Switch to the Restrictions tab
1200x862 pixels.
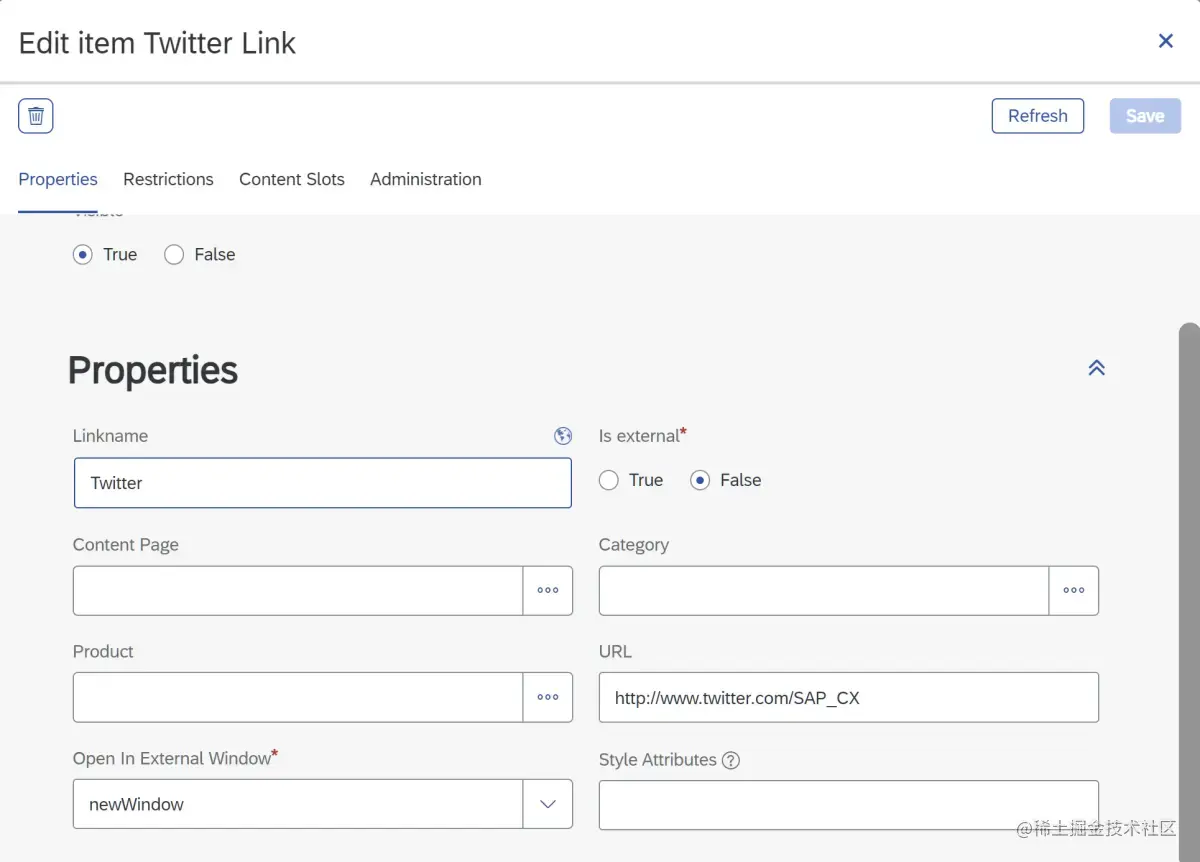pyautogui.click(x=168, y=180)
